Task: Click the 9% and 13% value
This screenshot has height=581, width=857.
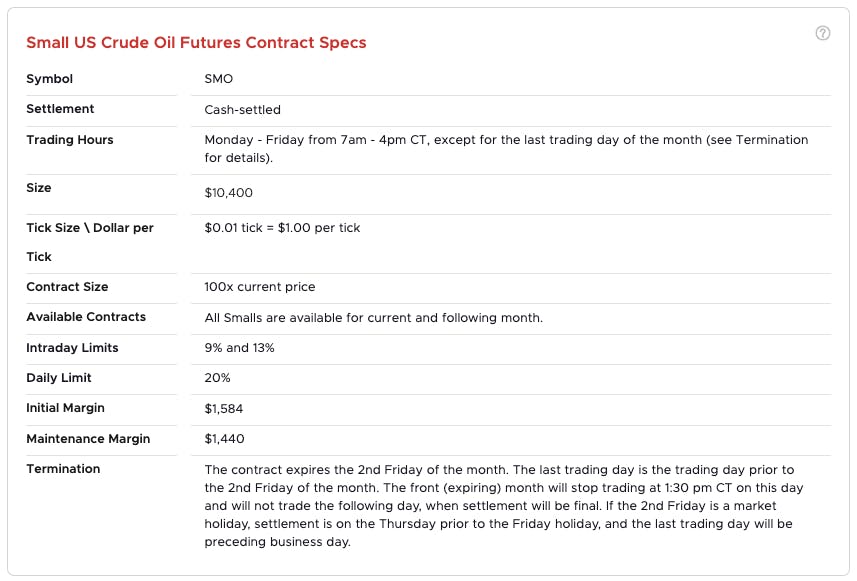Action: 239,348
